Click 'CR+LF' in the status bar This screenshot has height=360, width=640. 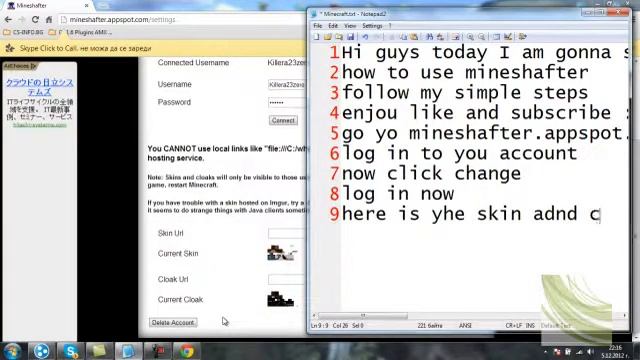coord(513,326)
